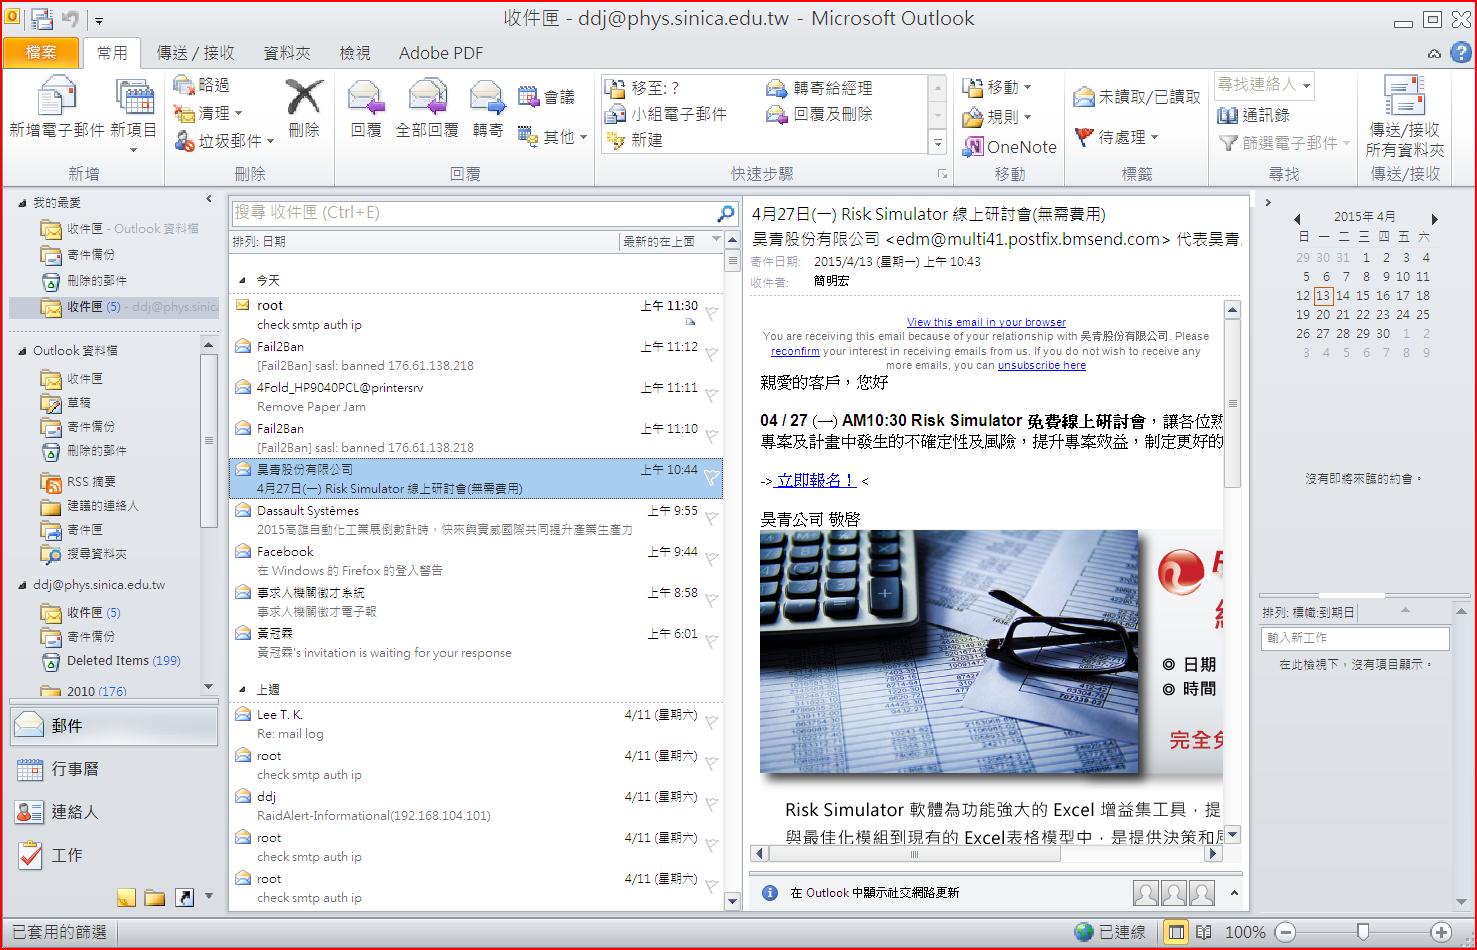Image resolution: width=1477 pixels, height=950 pixels.
Task: Click the 立即報名！ registration link
Action: tap(815, 480)
